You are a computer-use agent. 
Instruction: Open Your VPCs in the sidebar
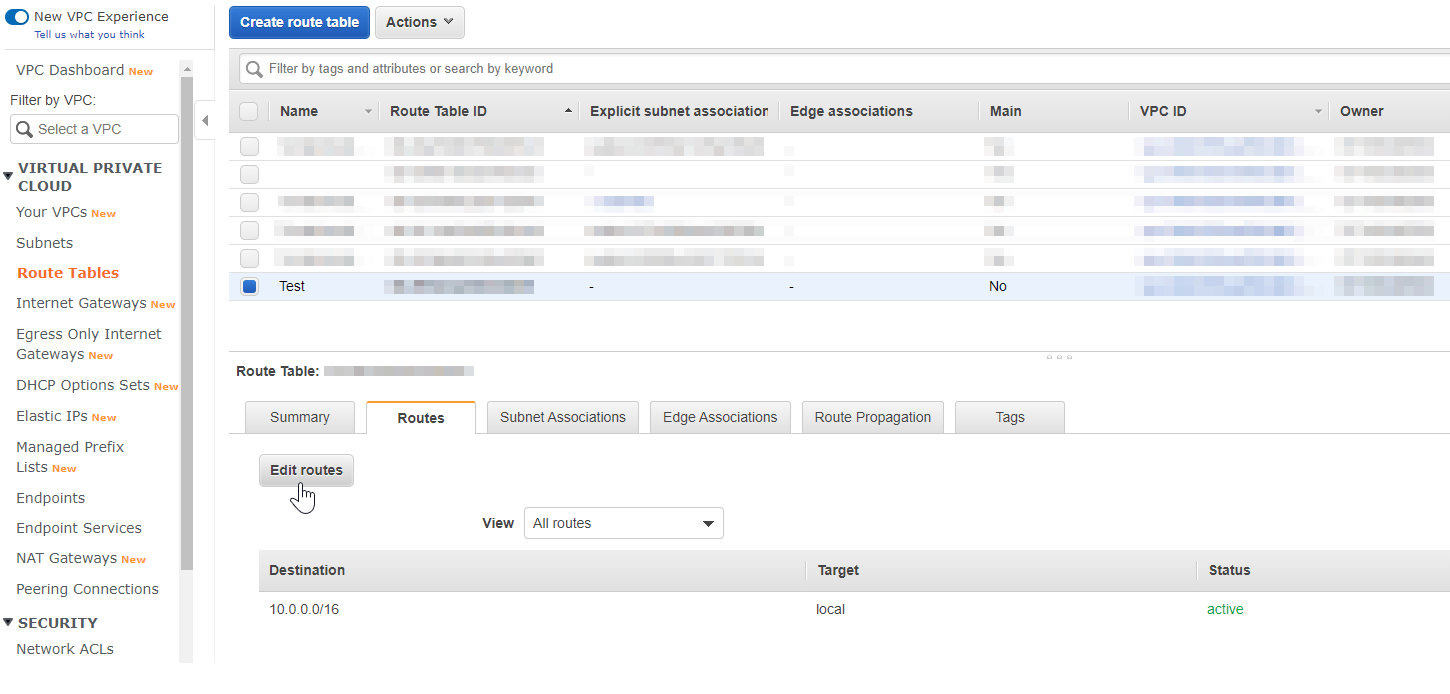51,212
